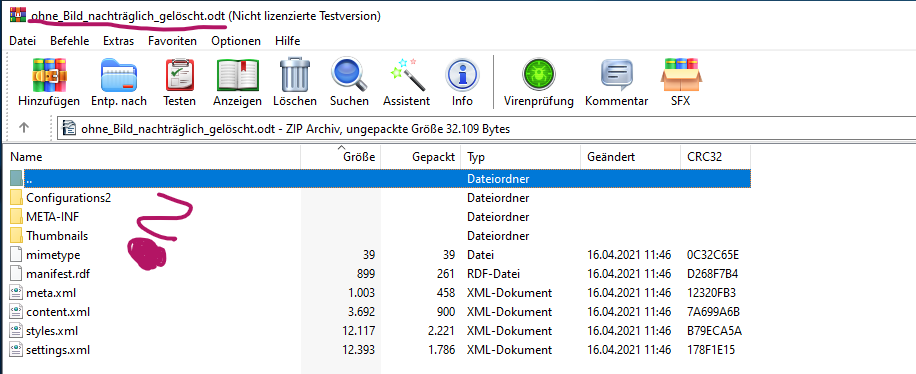This screenshot has height=374, width=916.
Task: Click CRC32 value D268F7B4
Action: 714,274
